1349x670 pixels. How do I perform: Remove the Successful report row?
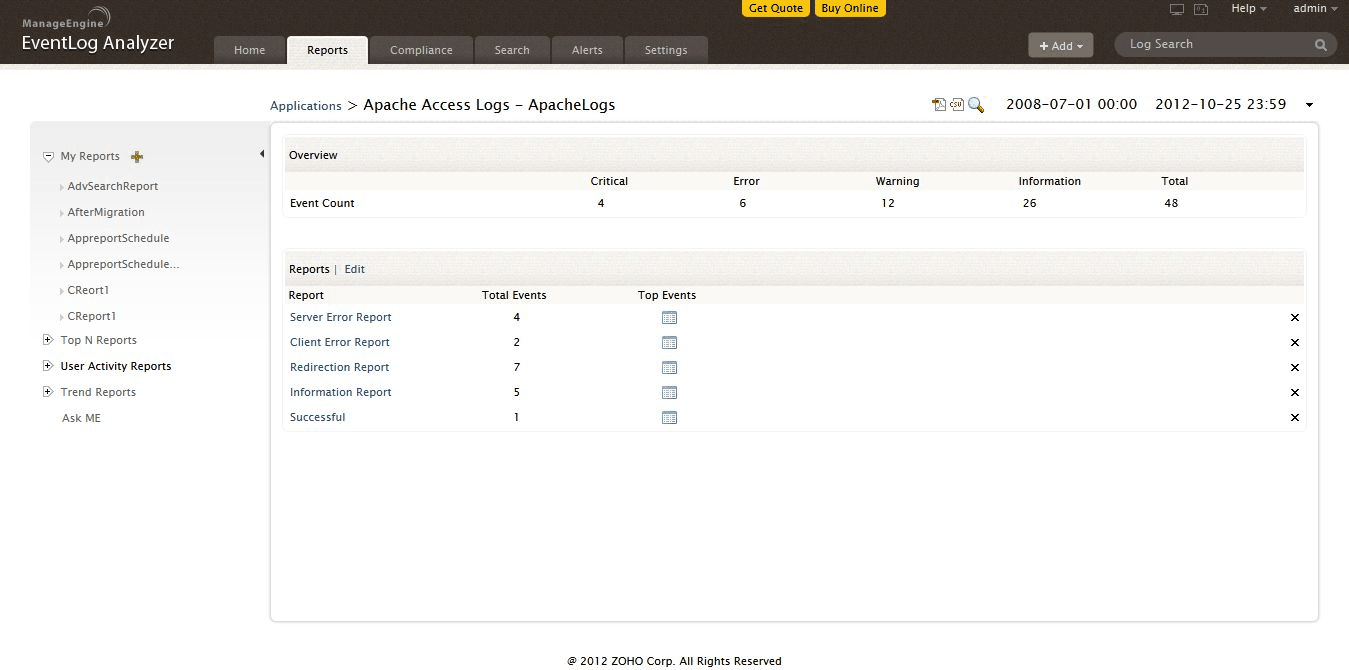click(x=1295, y=418)
